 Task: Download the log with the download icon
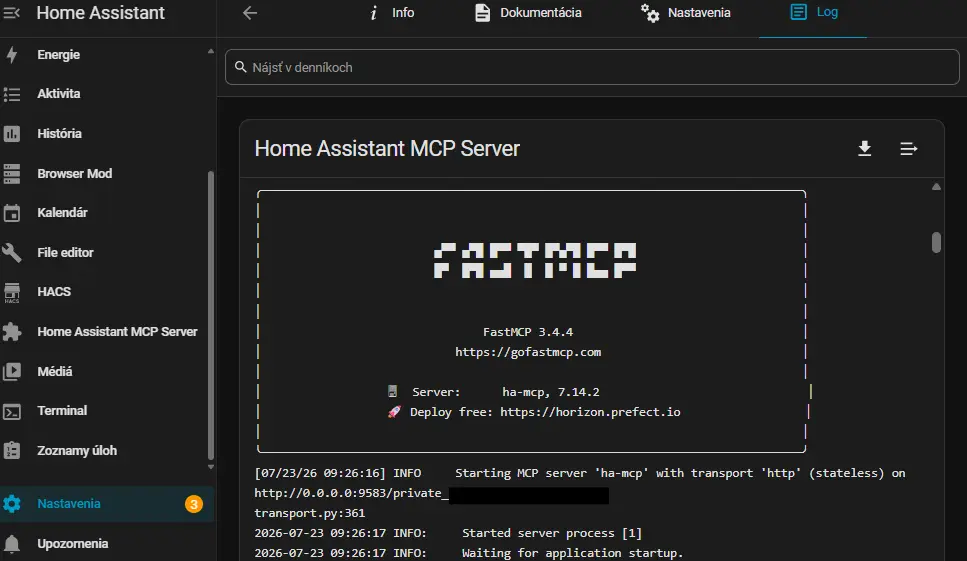[865, 149]
